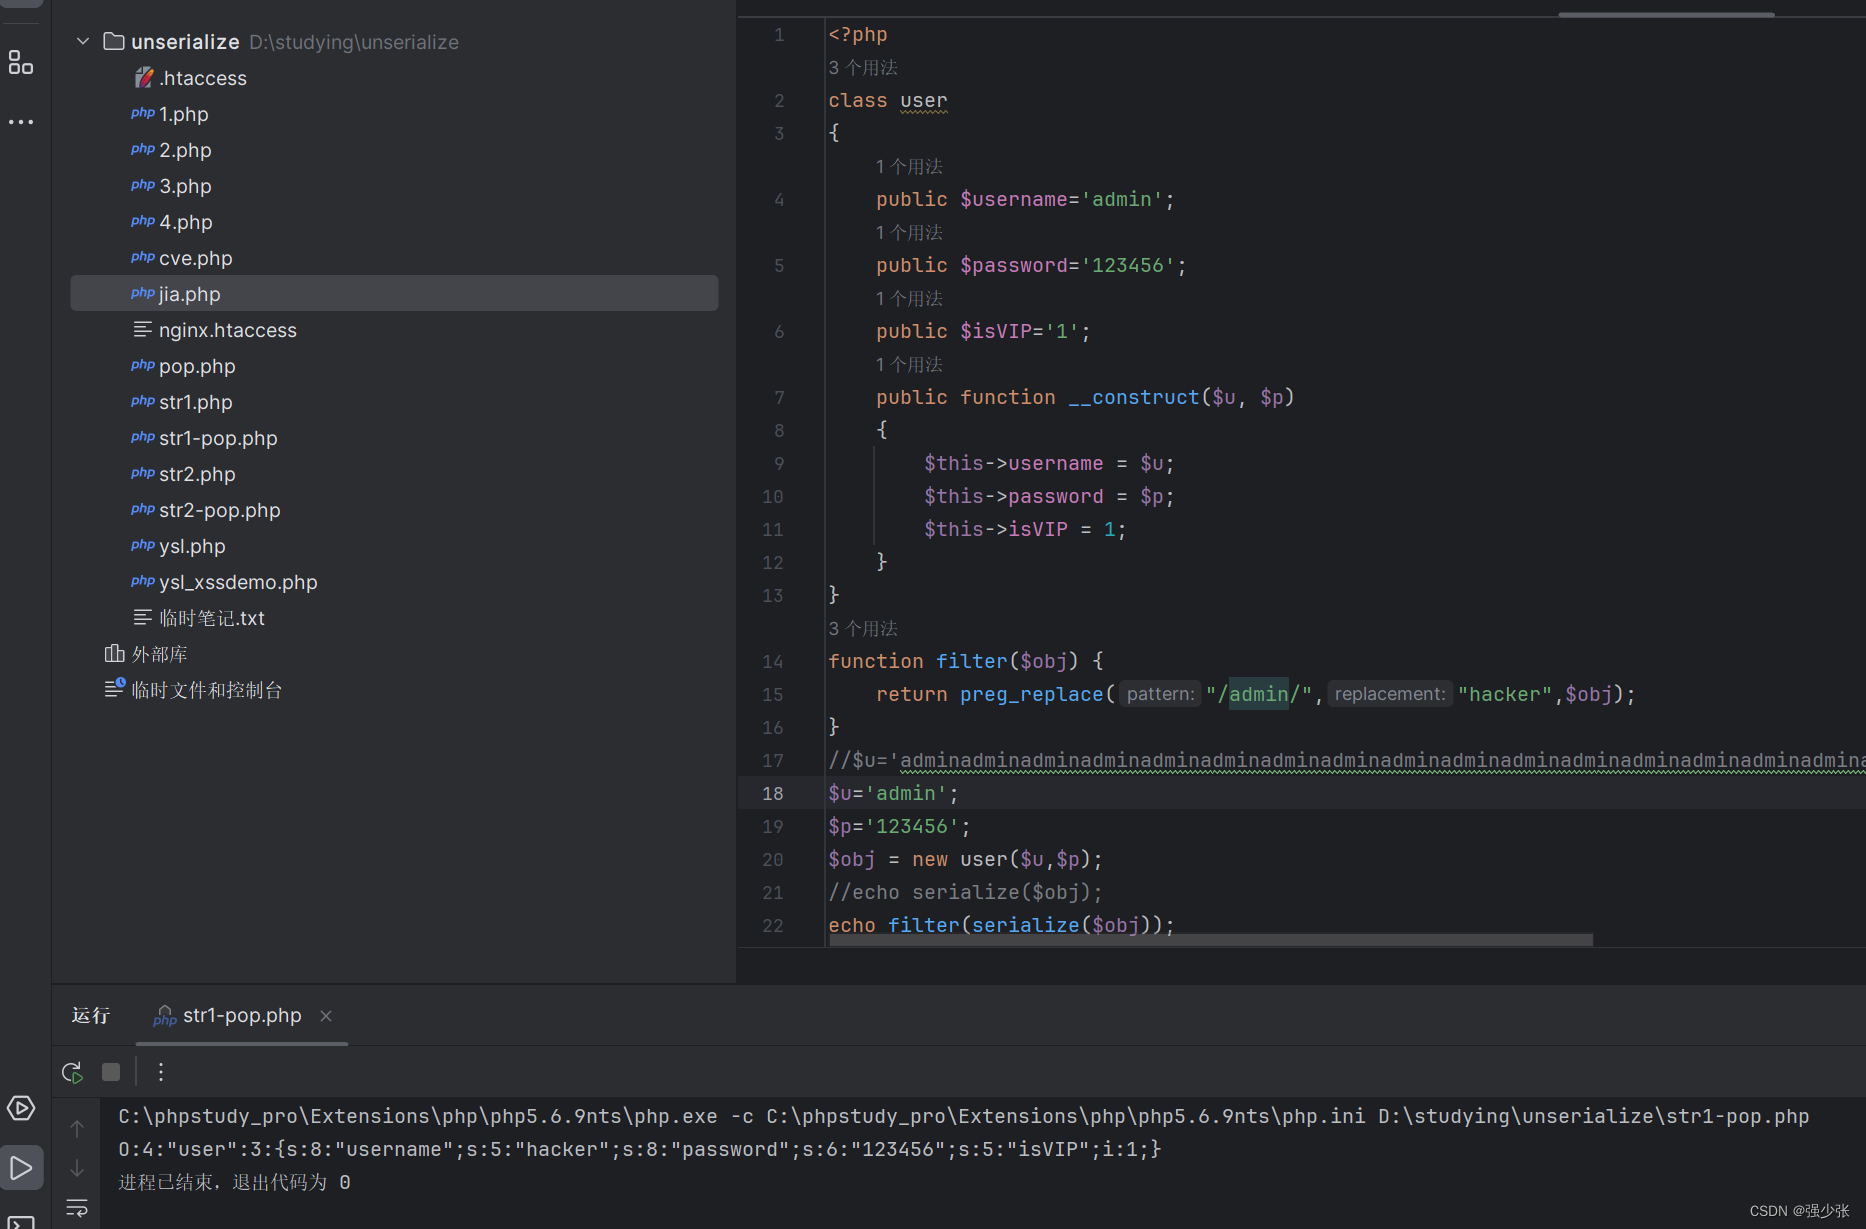Jump up in the console output

coord(77,1129)
